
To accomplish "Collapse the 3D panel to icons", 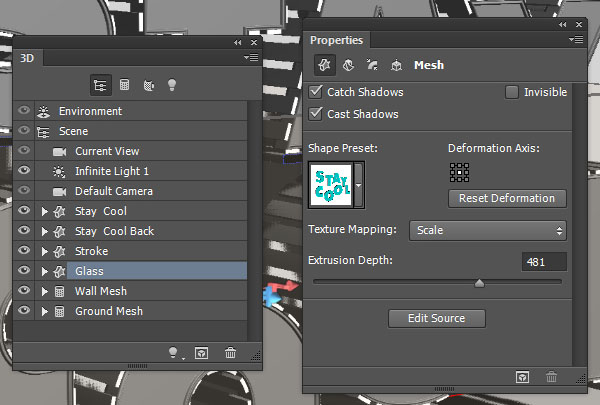I will click(238, 42).
